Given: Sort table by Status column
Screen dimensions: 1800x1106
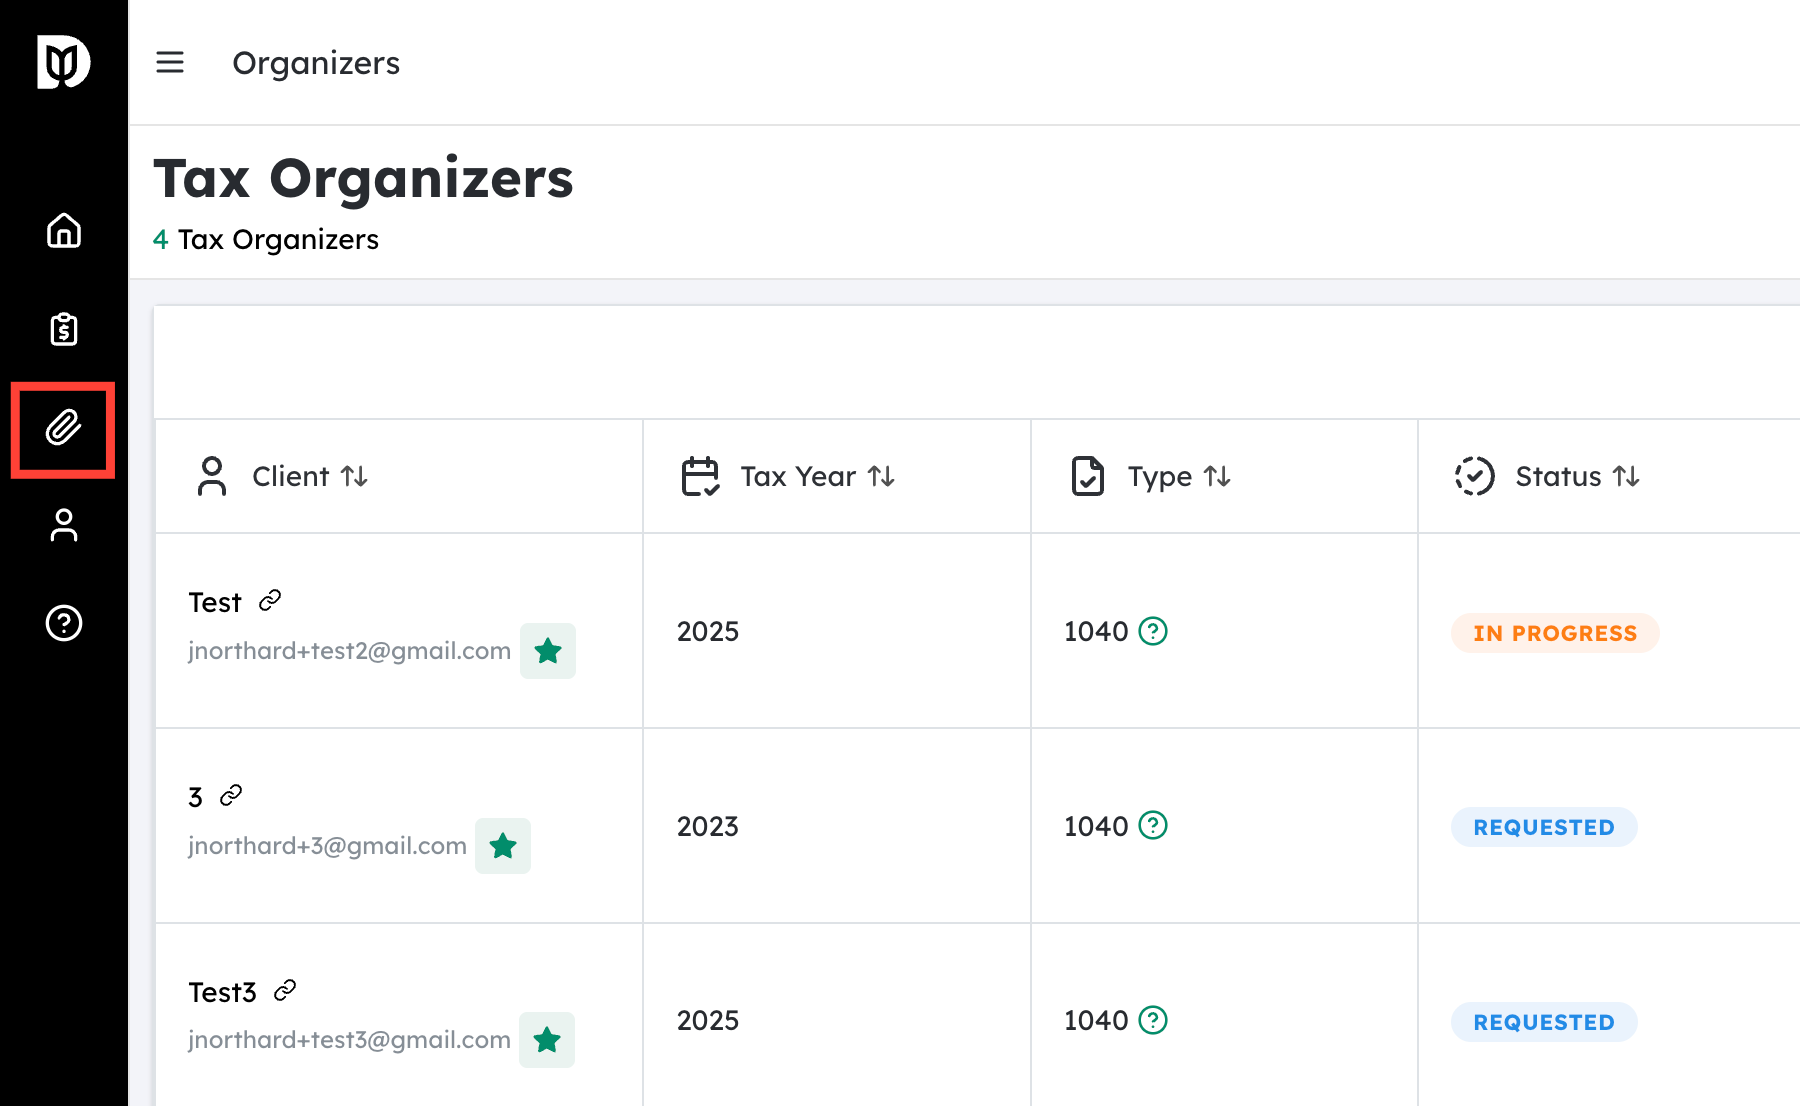Looking at the screenshot, I should pos(1626,476).
